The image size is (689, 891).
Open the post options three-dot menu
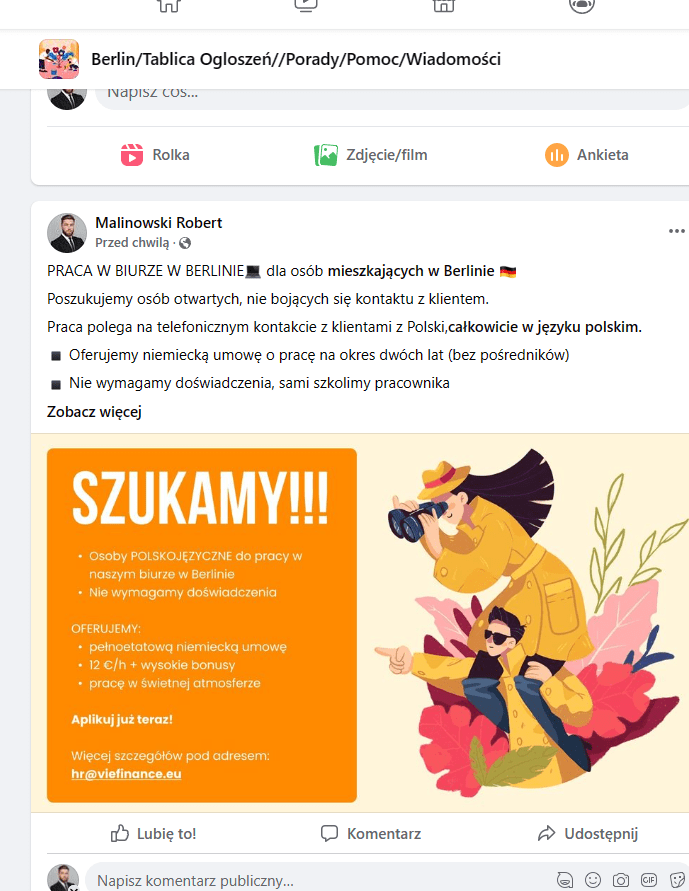coord(677,231)
